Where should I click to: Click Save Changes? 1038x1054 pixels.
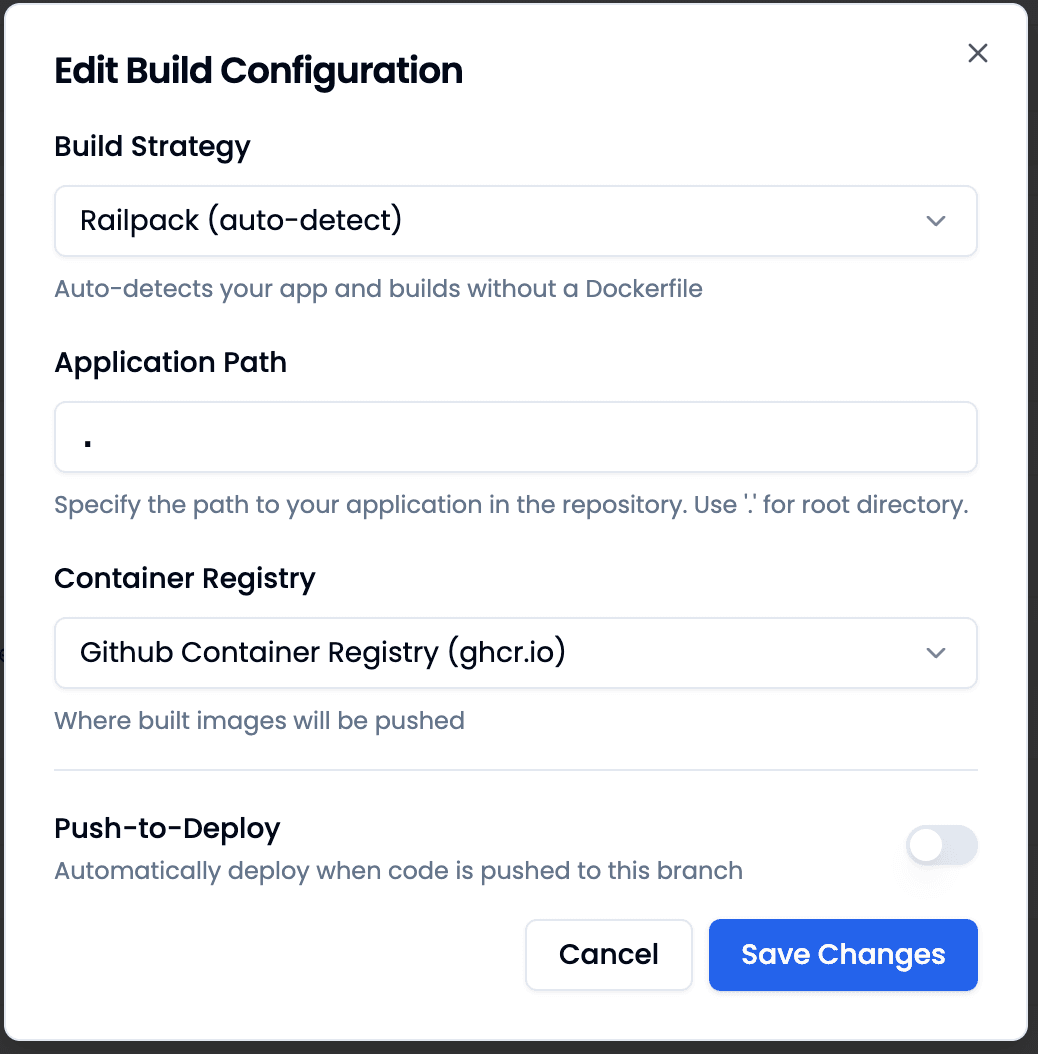pos(842,955)
